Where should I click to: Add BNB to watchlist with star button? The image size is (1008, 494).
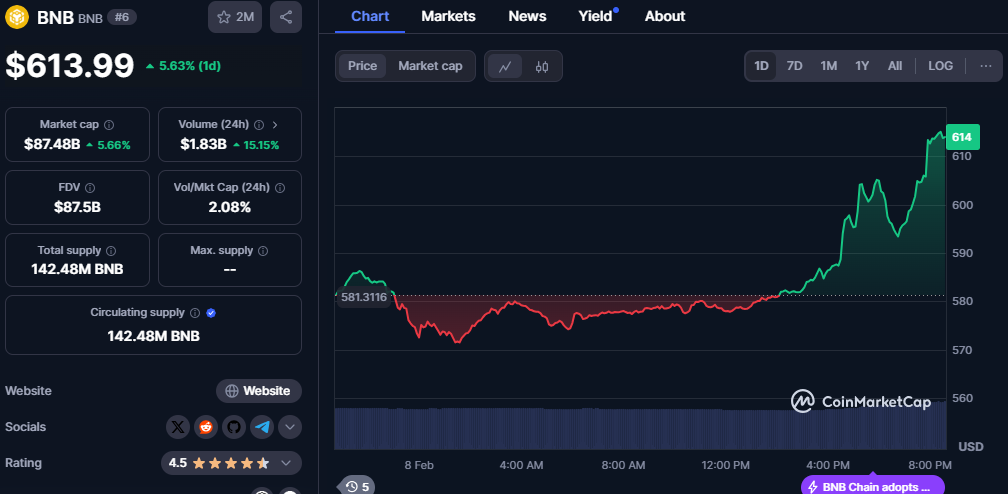[x=235, y=17]
